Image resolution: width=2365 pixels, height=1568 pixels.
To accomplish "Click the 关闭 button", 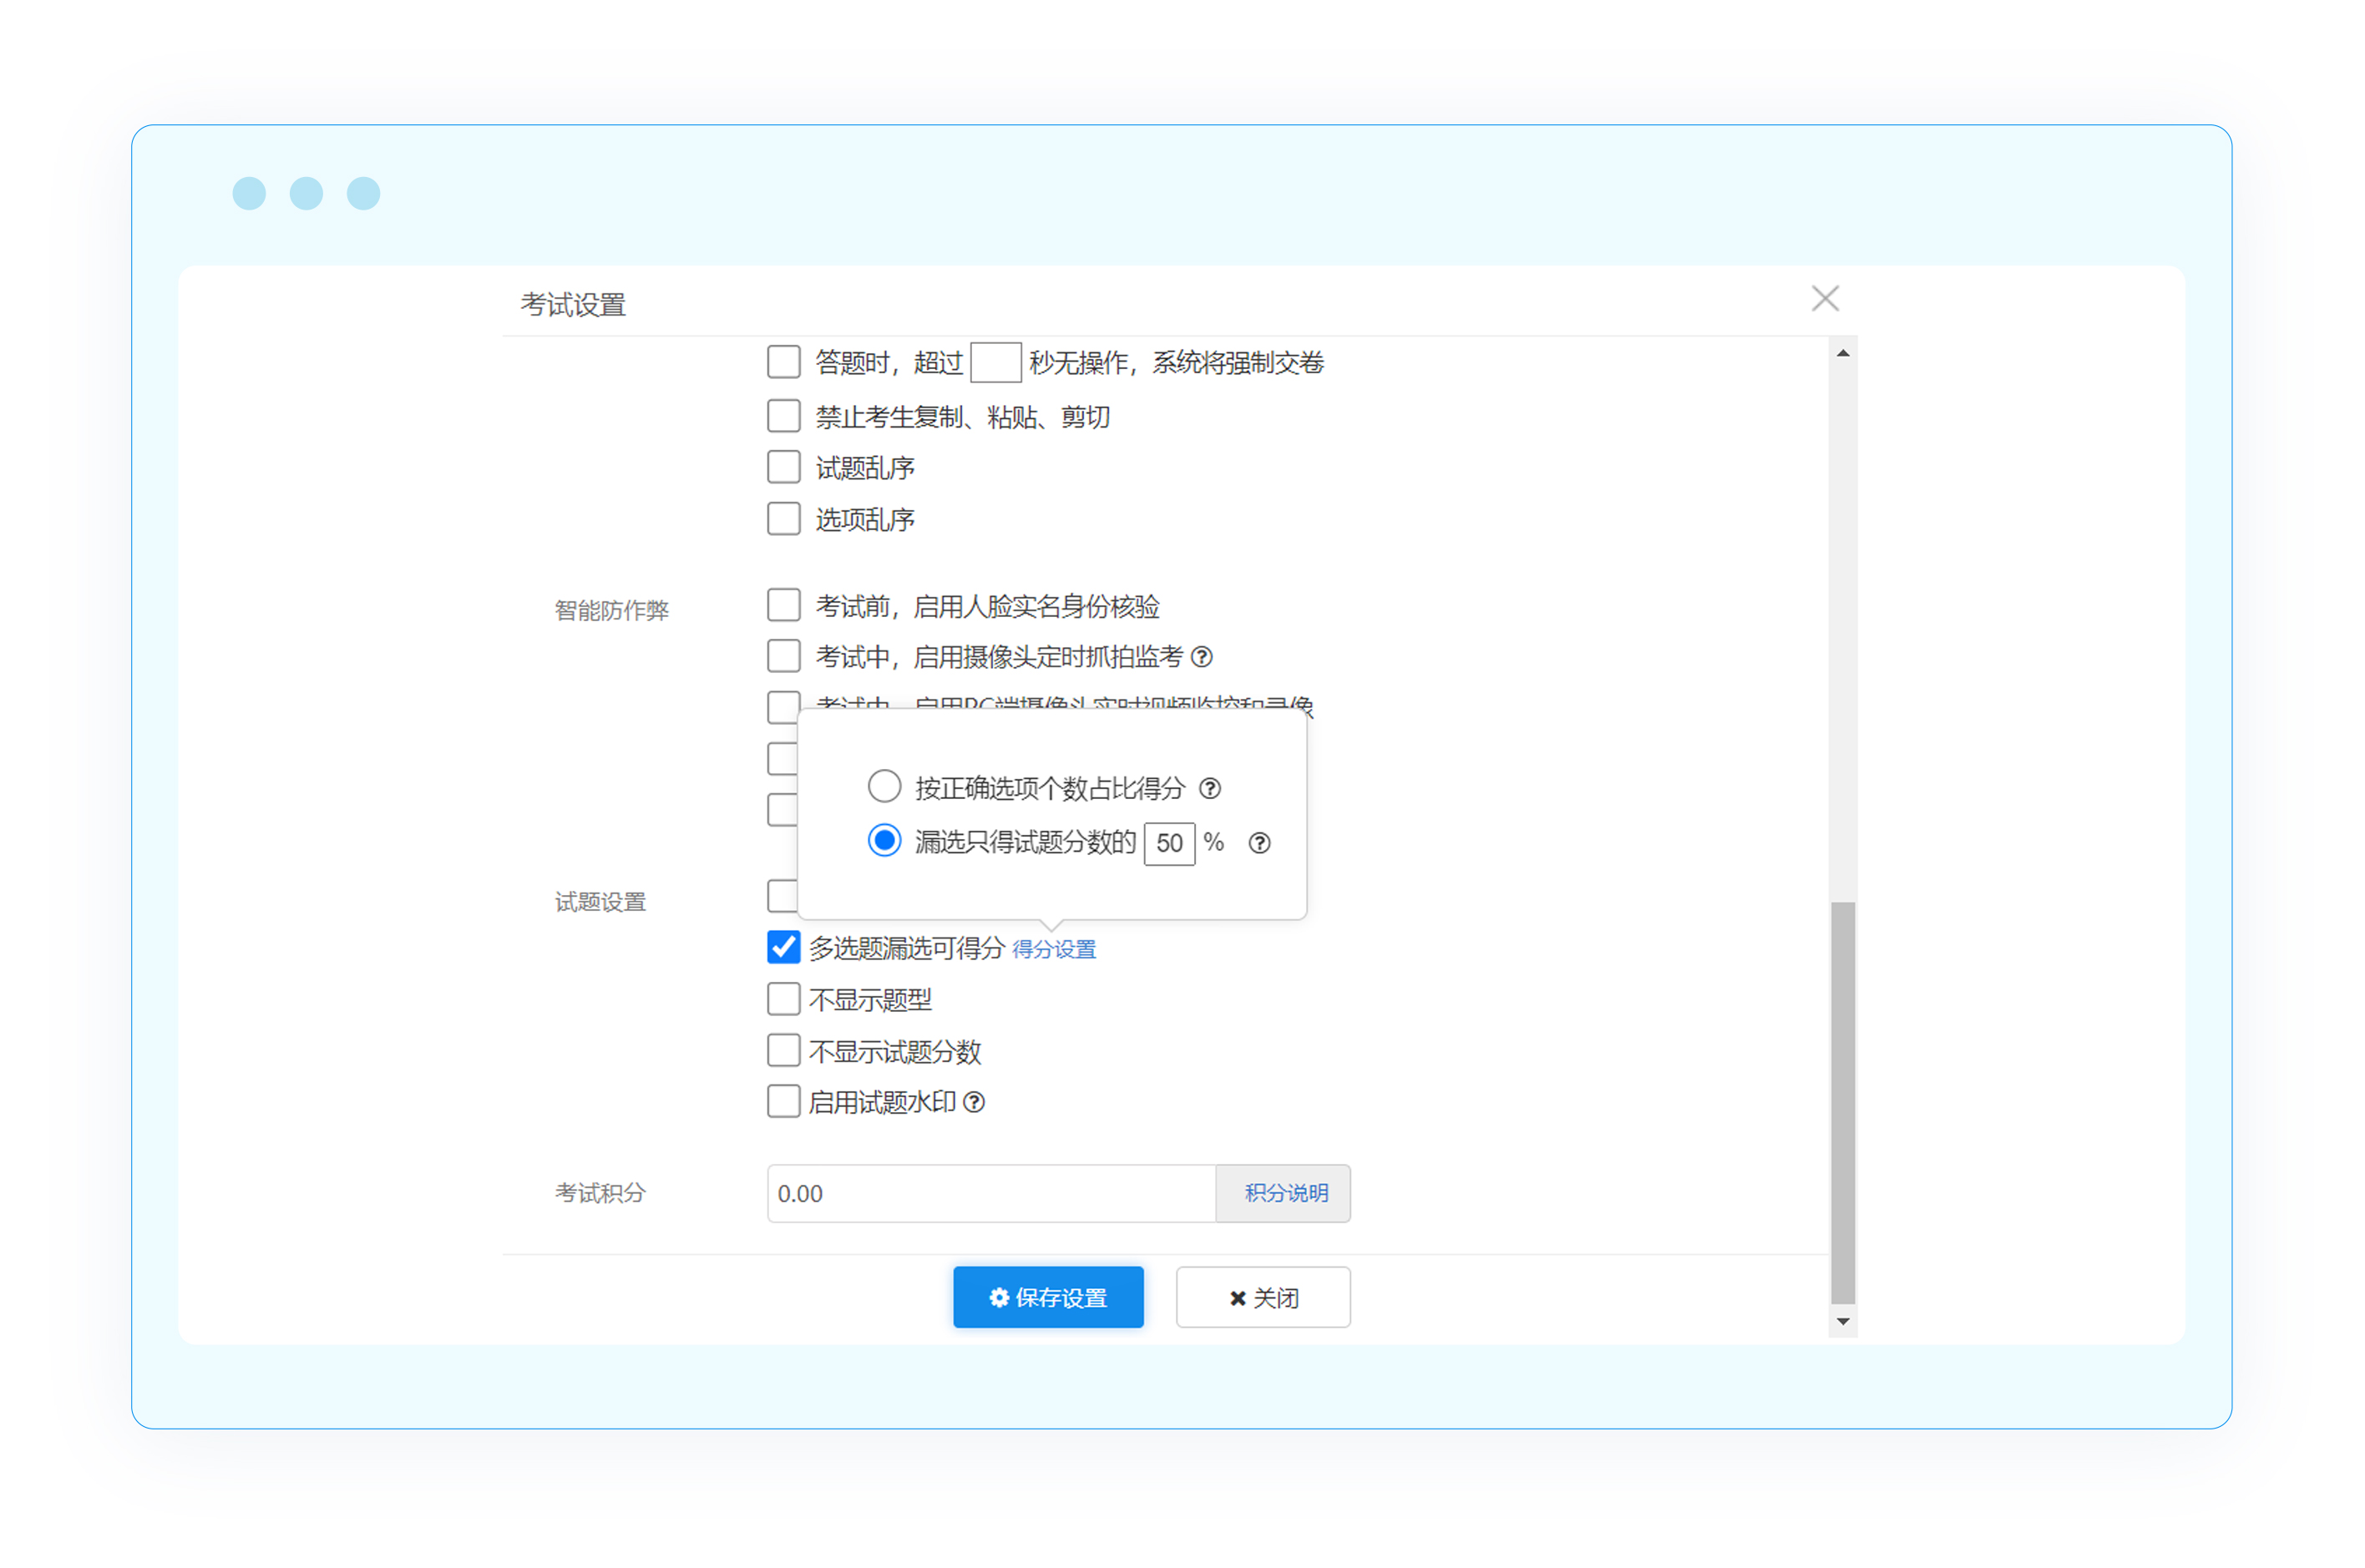I will (x=1263, y=1298).
